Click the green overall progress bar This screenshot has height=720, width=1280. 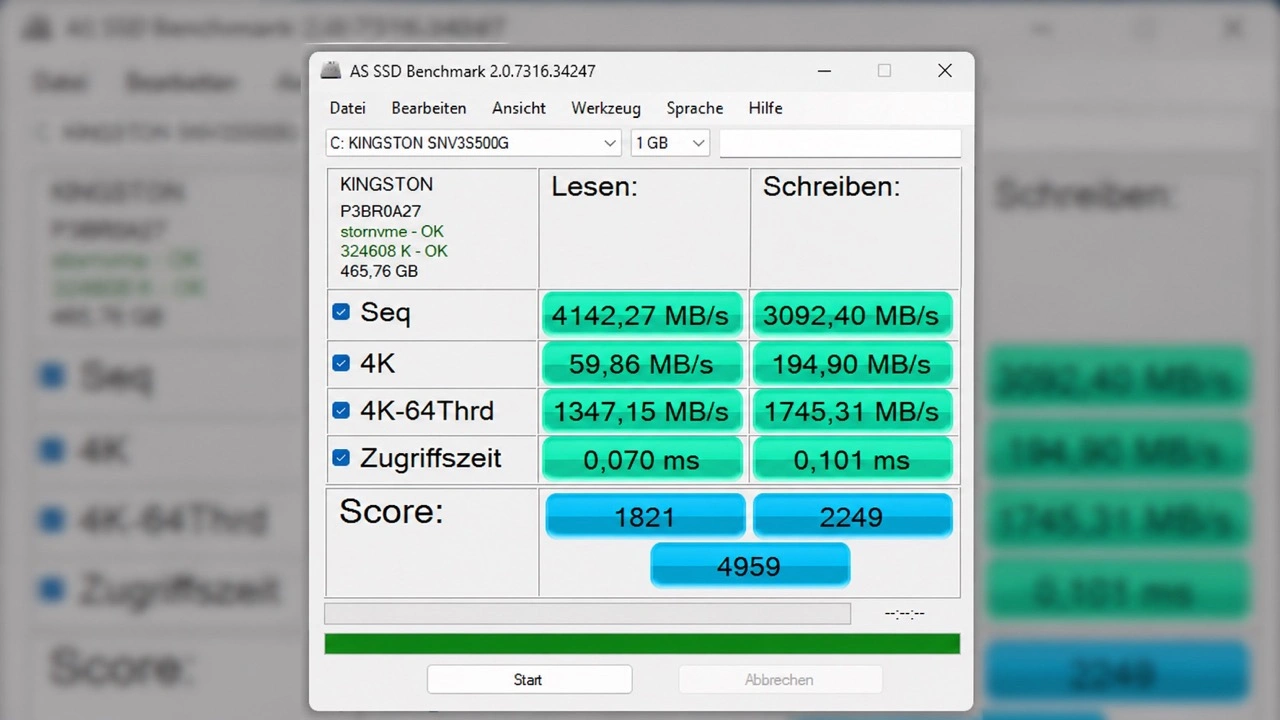[x=642, y=643]
